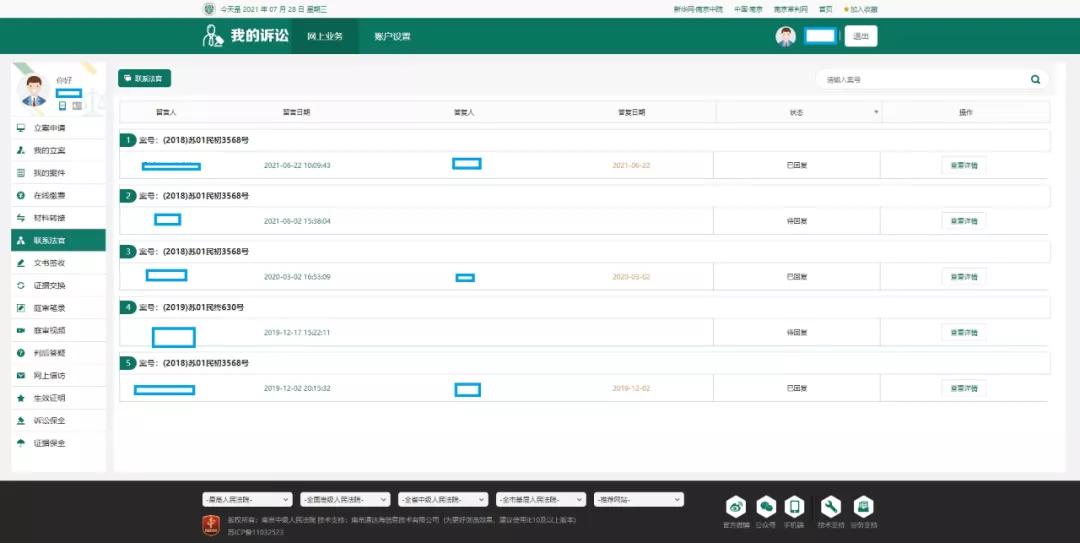View details for message dated 2020-03-02 16:53:09

click(x=964, y=277)
